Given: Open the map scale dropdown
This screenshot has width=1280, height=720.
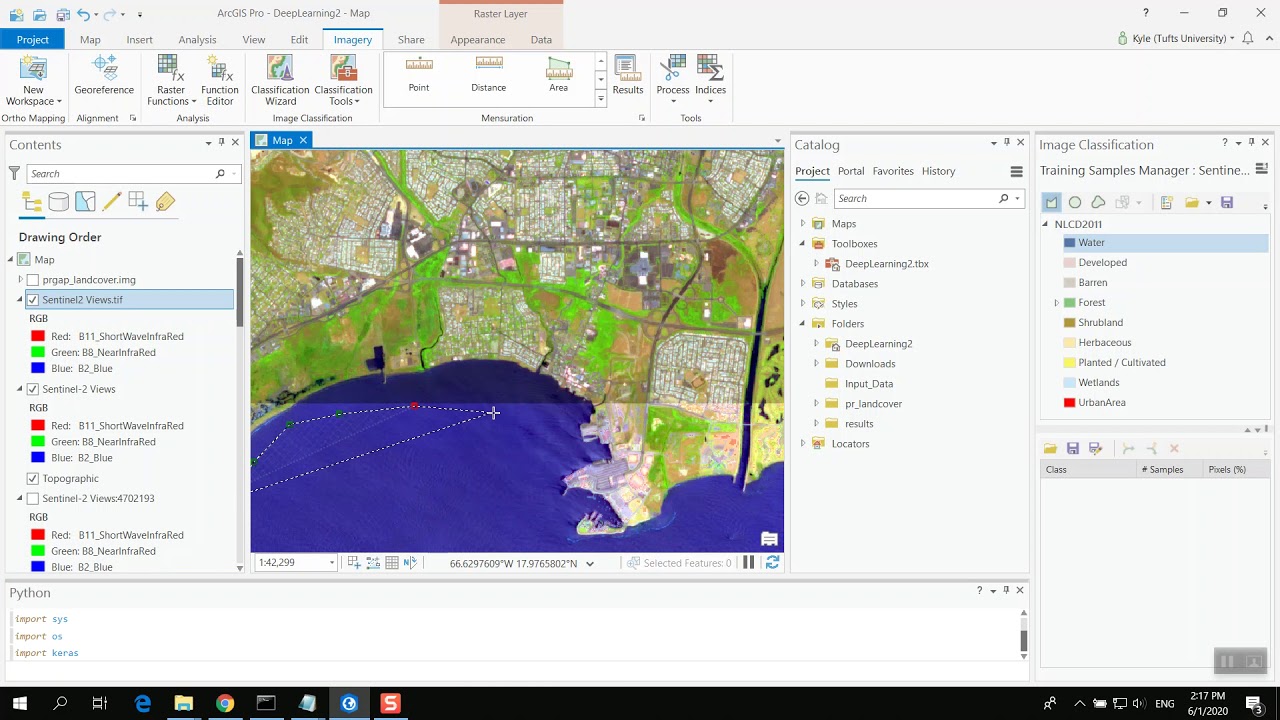Looking at the screenshot, I should pos(332,563).
